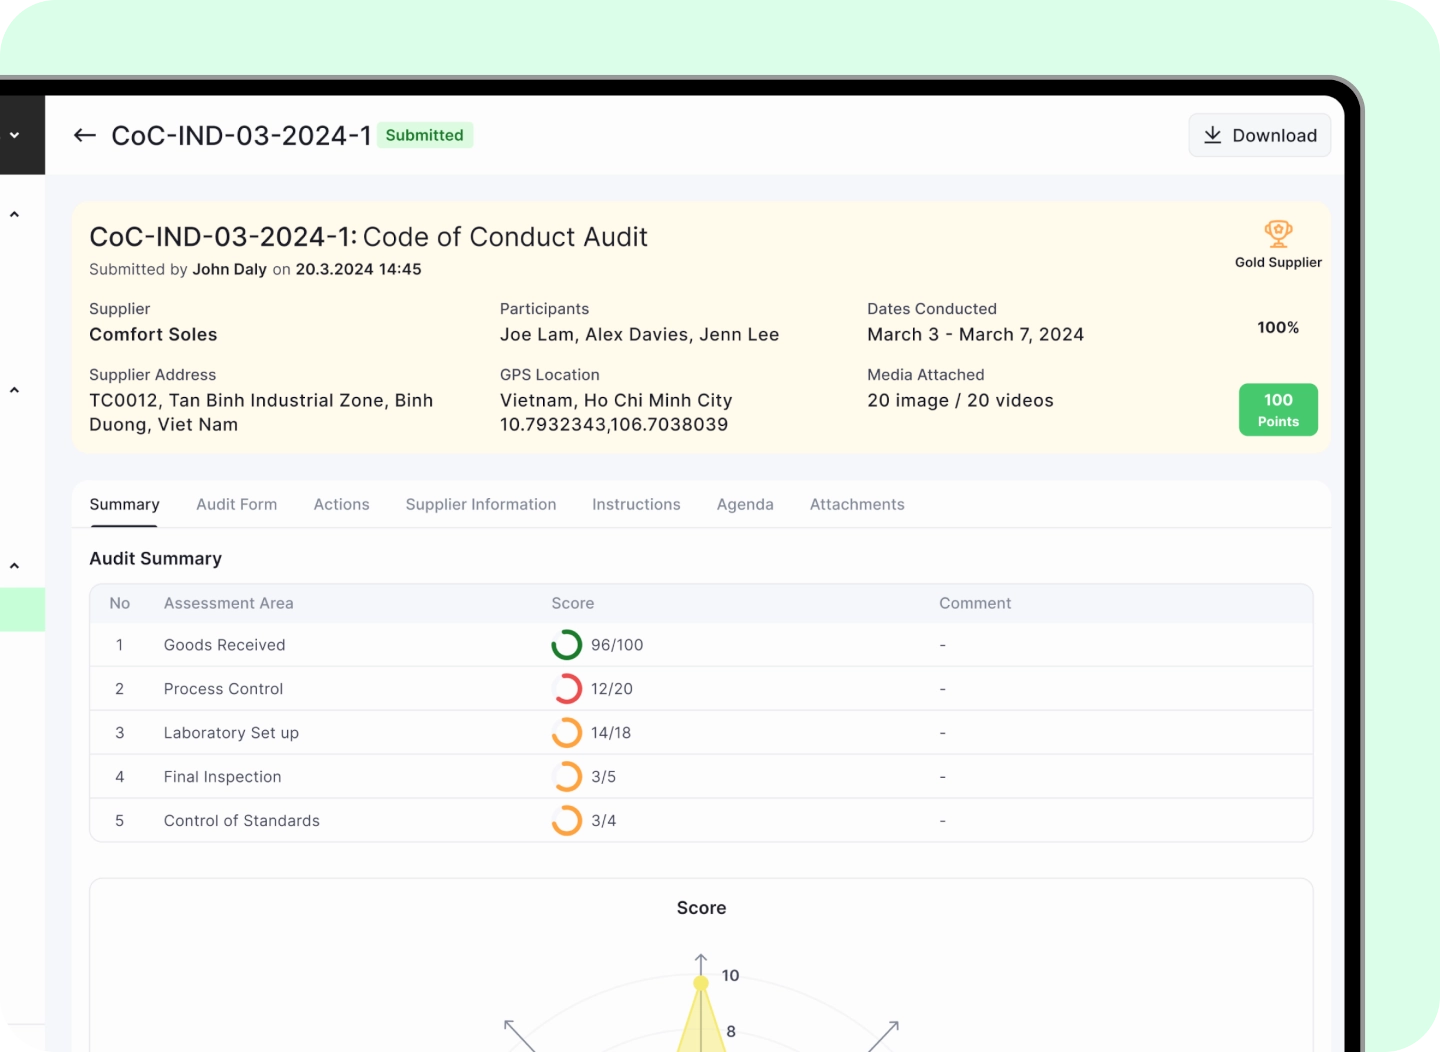Click the 100% completion indicator
Viewport: 1440px width, 1052px height.
(1277, 327)
